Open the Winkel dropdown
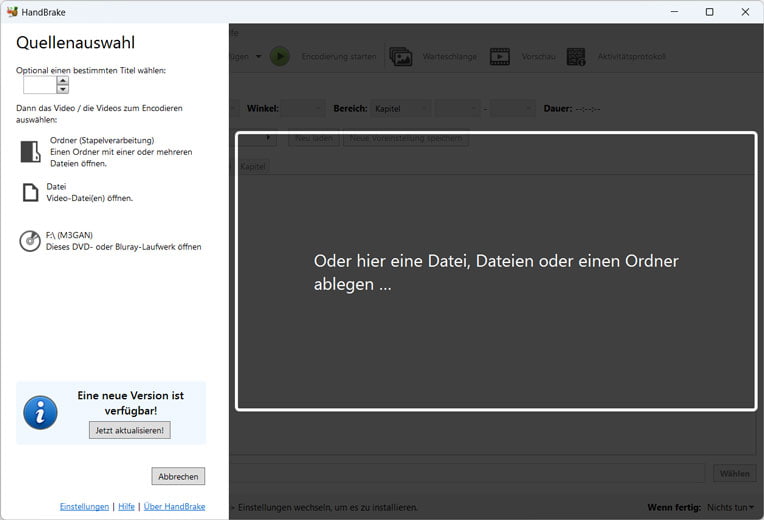764x520 pixels. (303, 108)
